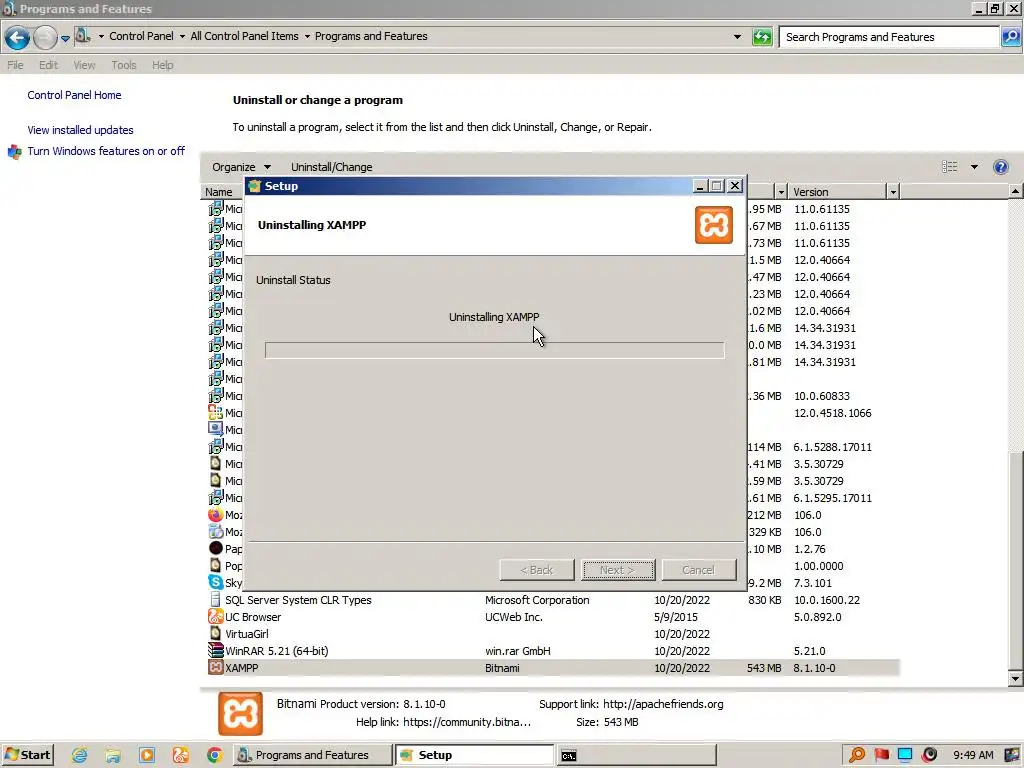
Task: Open UC Browser from taskbar
Action: pyautogui.click(x=181, y=756)
